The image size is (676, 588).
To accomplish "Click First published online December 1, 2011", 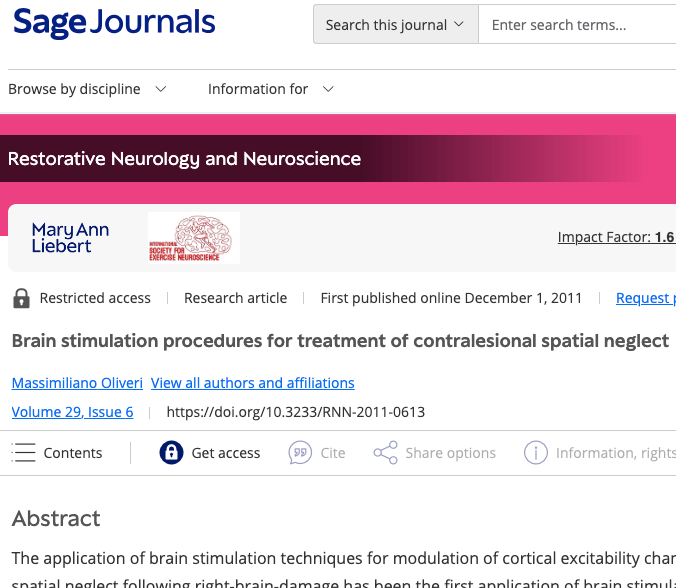I will click(451, 298).
